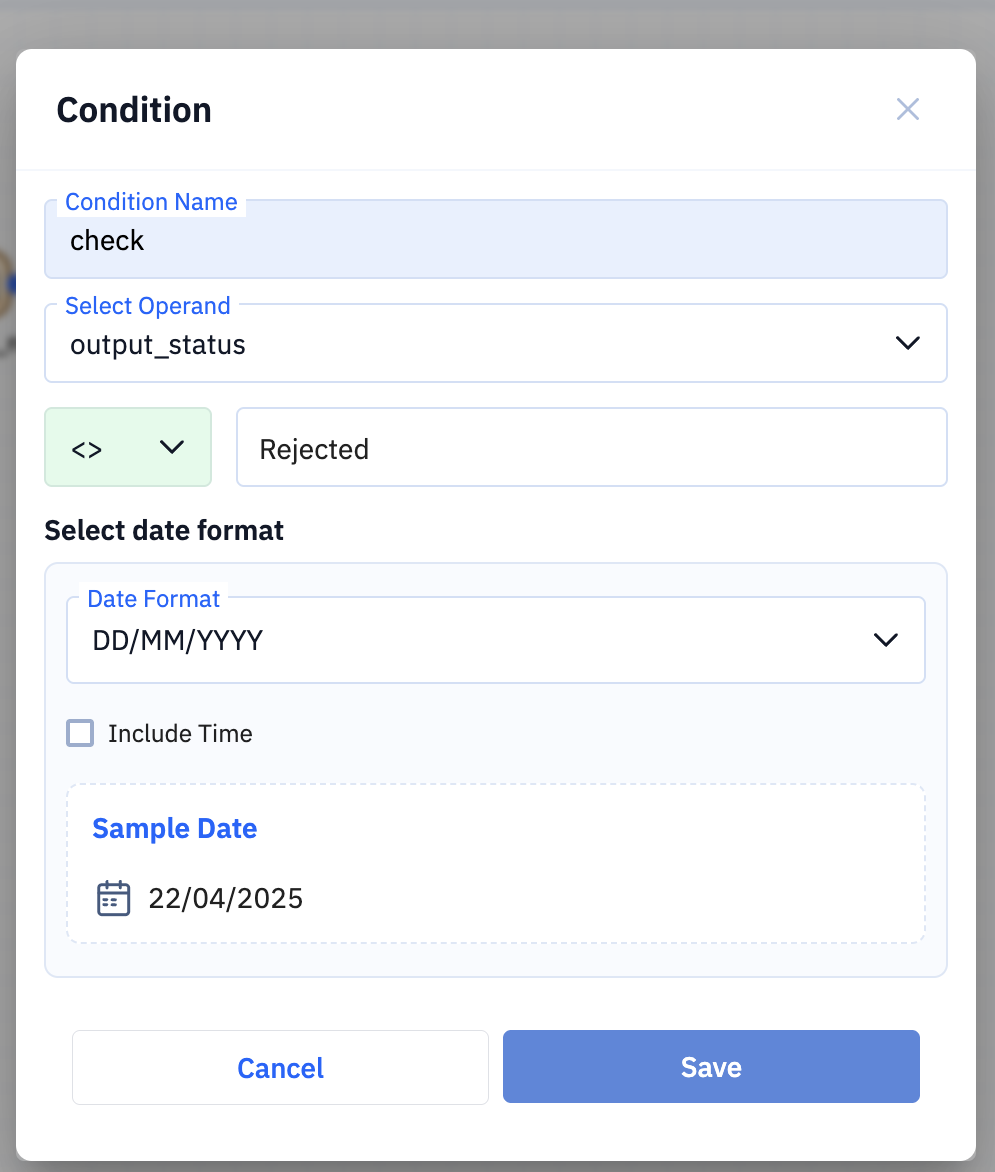The width and height of the screenshot is (995, 1172).
Task: Click the chevron arrow in the Select Operand field
Action: point(908,343)
